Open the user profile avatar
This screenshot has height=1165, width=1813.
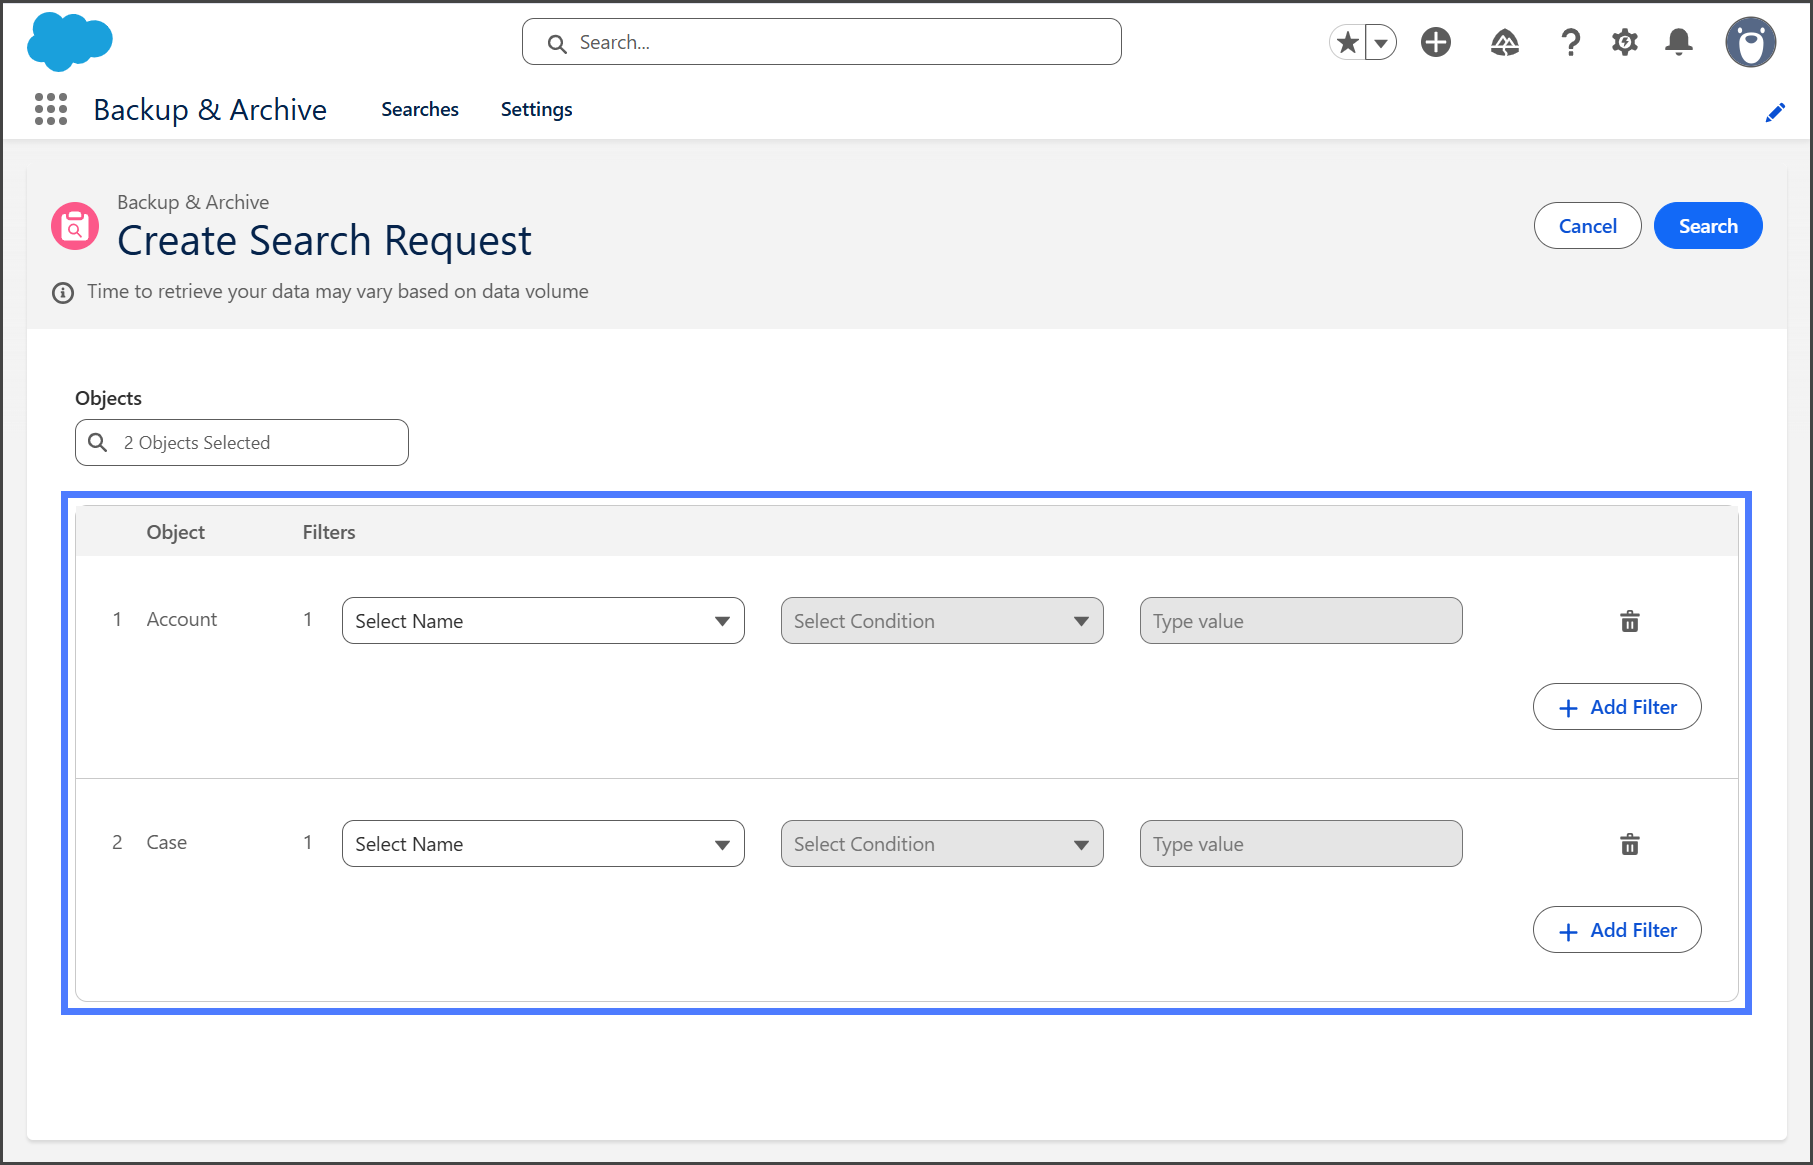point(1750,42)
